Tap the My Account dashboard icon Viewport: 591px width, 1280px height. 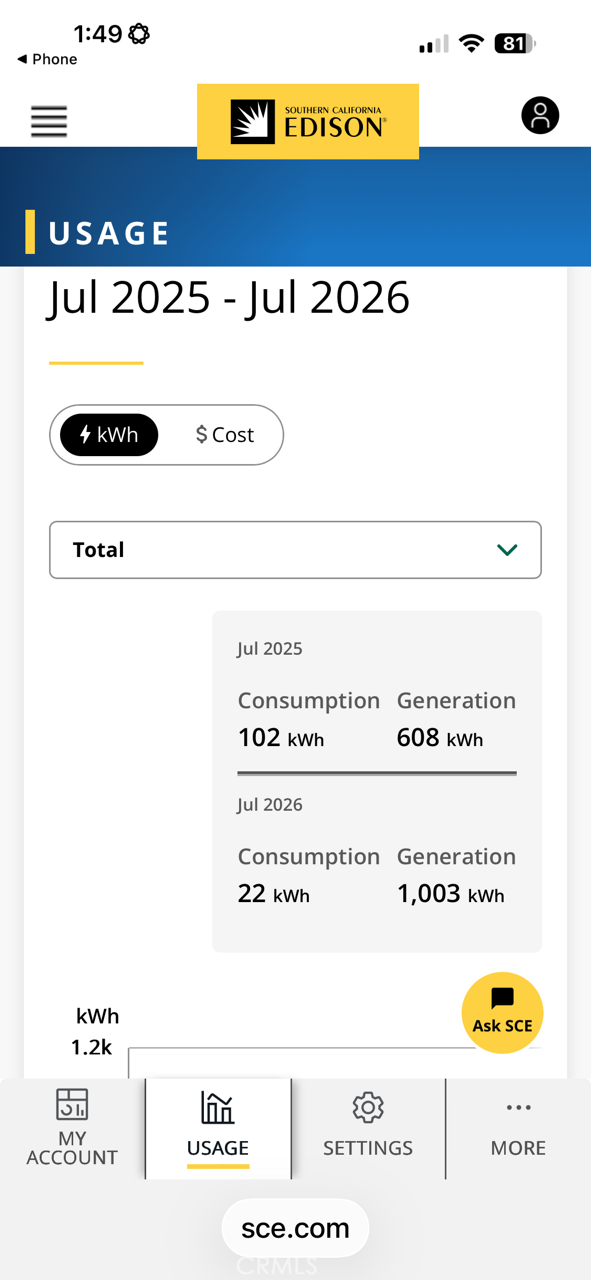point(72,1104)
